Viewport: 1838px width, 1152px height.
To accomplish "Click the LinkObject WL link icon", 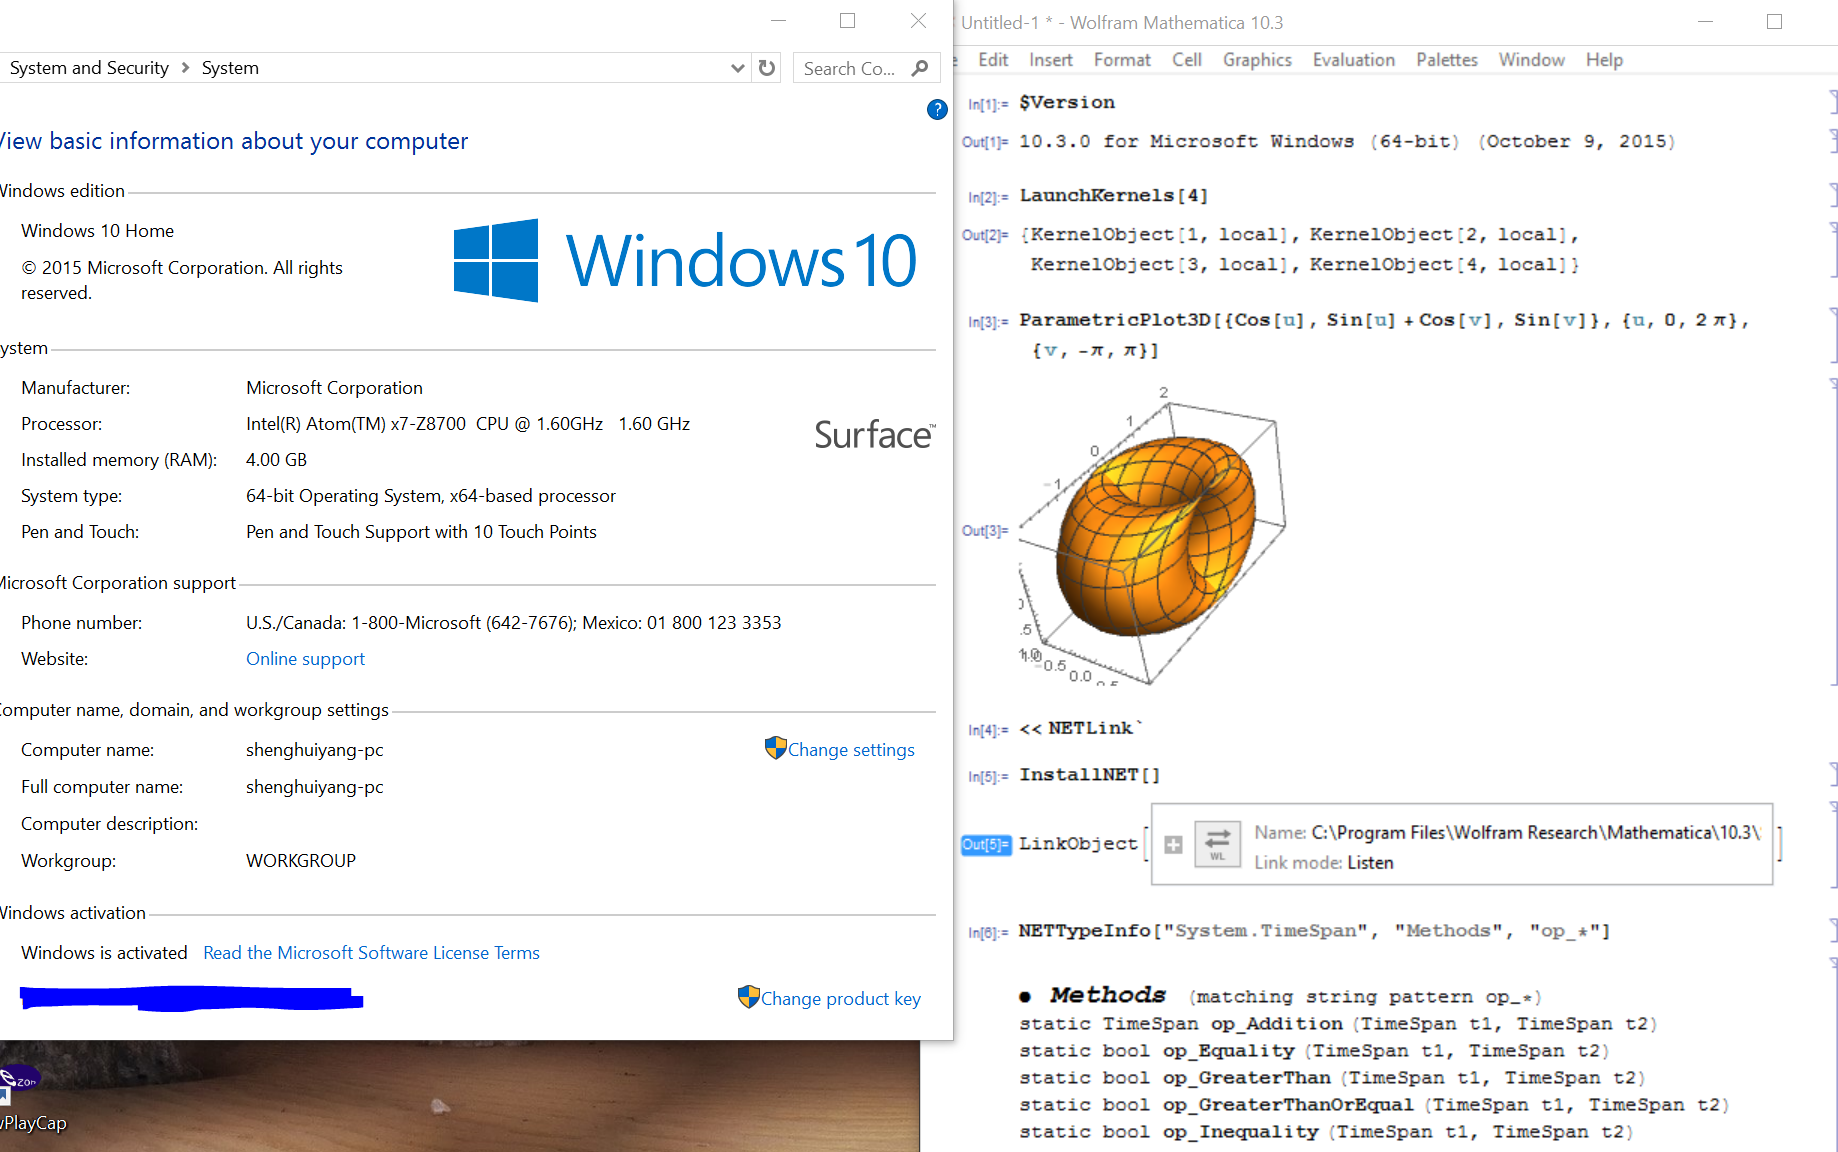I will (x=1217, y=844).
